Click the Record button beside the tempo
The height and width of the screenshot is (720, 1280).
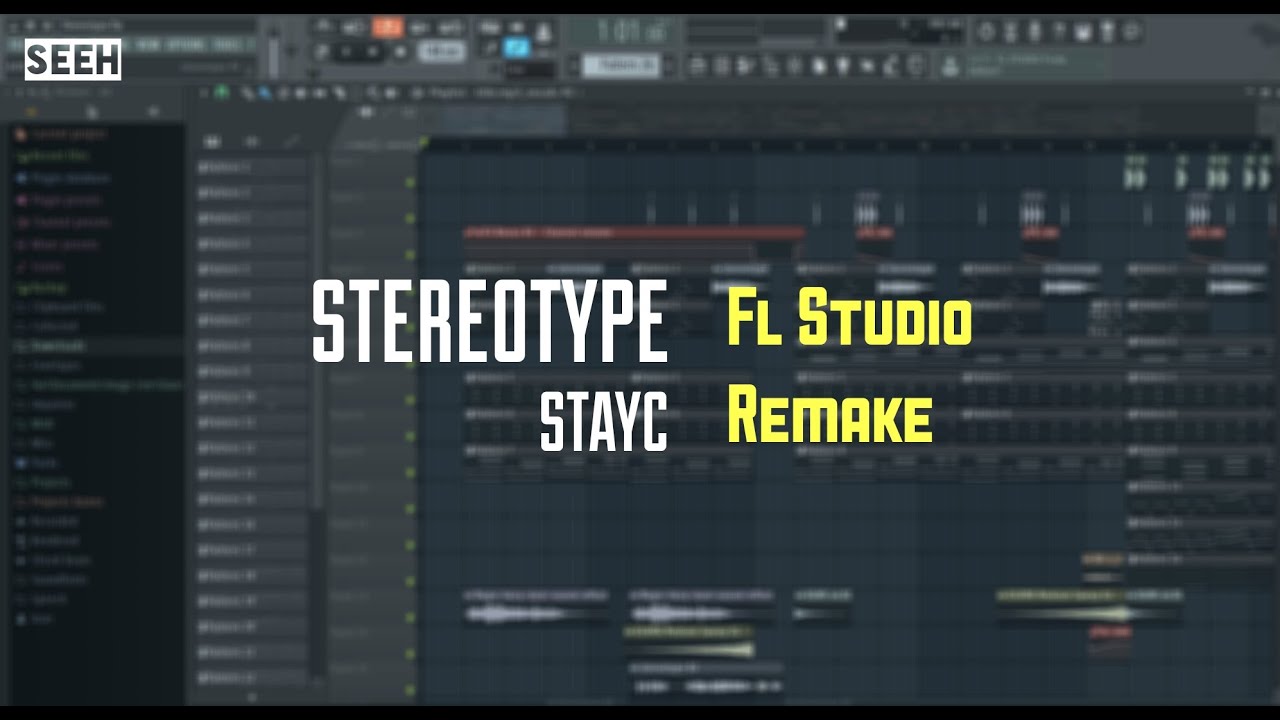click(x=400, y=51)
